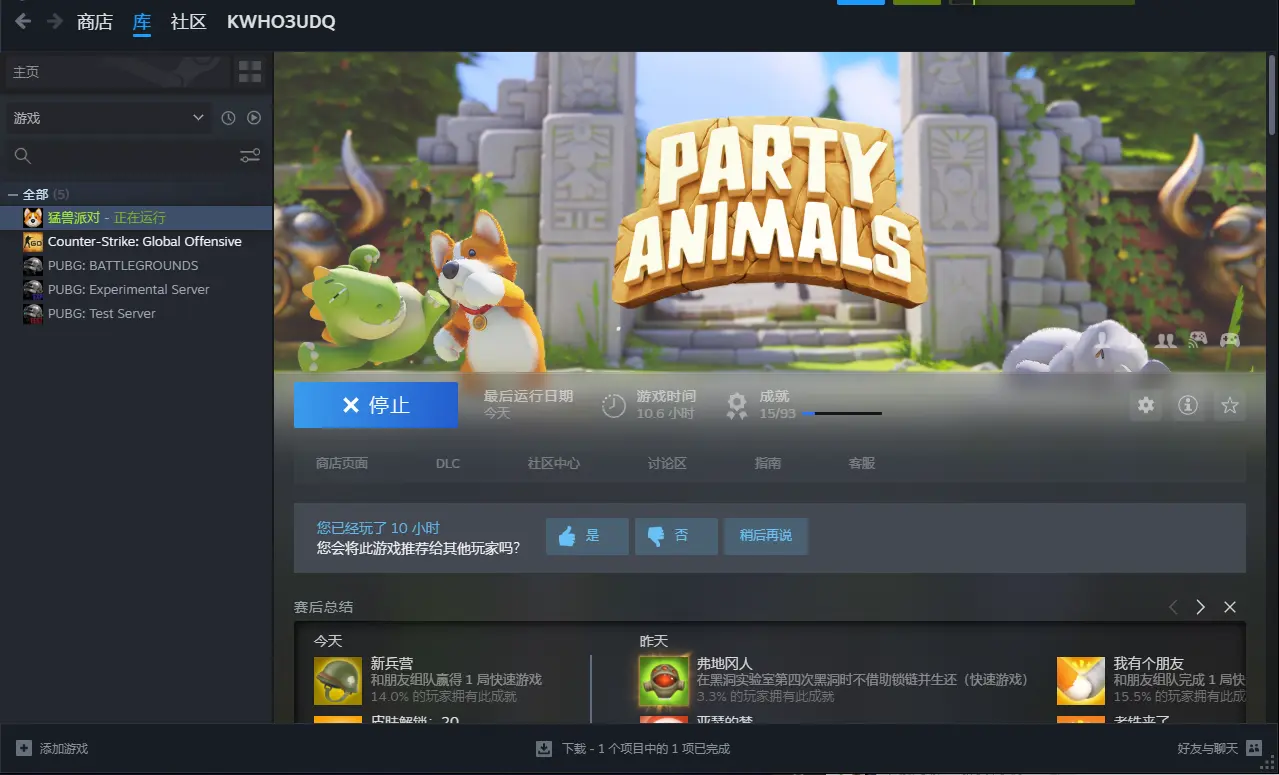1279x775 pixels.
Task: Toggle sort by recent activity clock icon
Action: coord(228,118)
